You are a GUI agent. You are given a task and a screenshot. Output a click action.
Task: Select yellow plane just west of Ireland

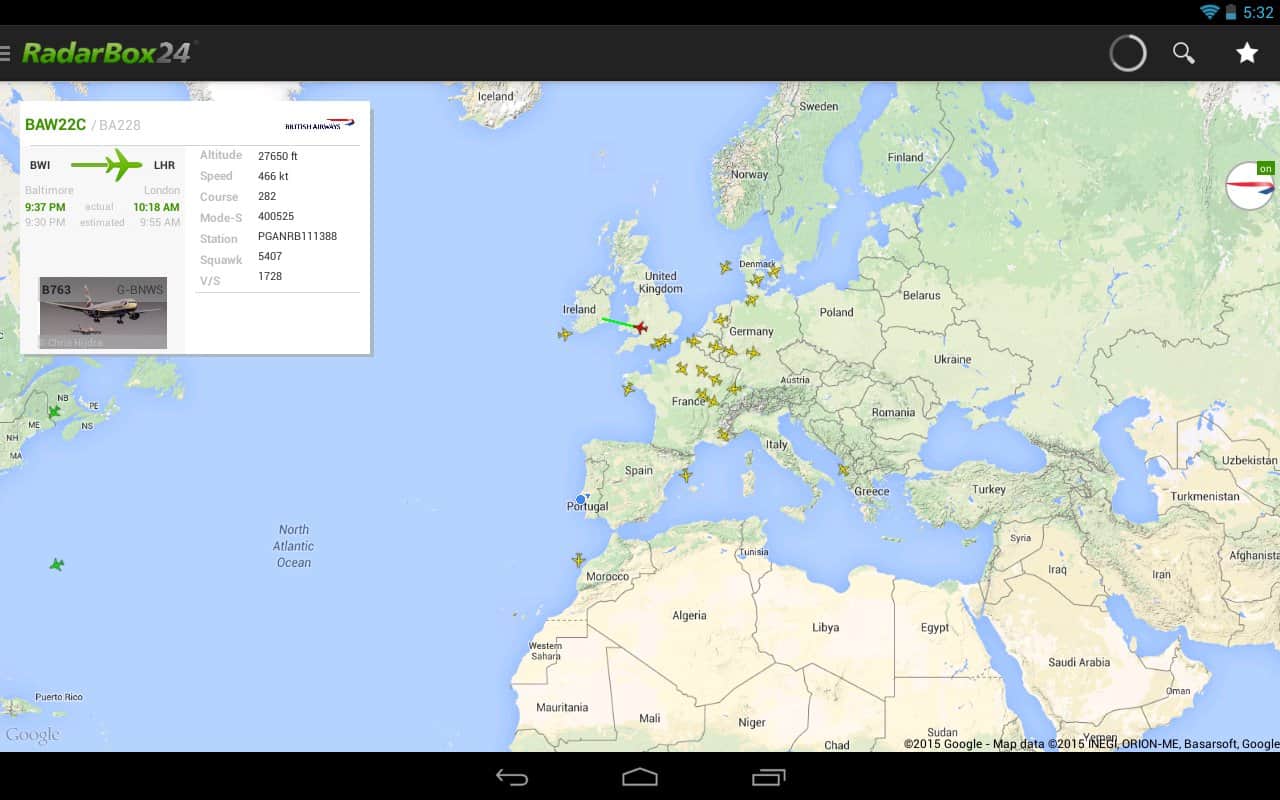pyautogui.click(x=564, y=334)
